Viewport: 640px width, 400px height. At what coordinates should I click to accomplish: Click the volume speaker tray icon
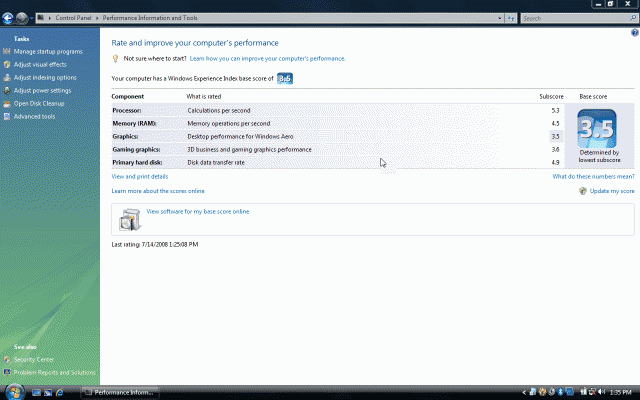pyautogui.click(x=602, y=392)
